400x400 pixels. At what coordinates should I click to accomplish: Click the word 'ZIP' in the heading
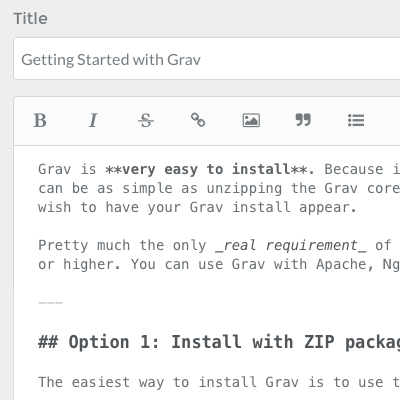pyautogui.click(x=319, y=342)
